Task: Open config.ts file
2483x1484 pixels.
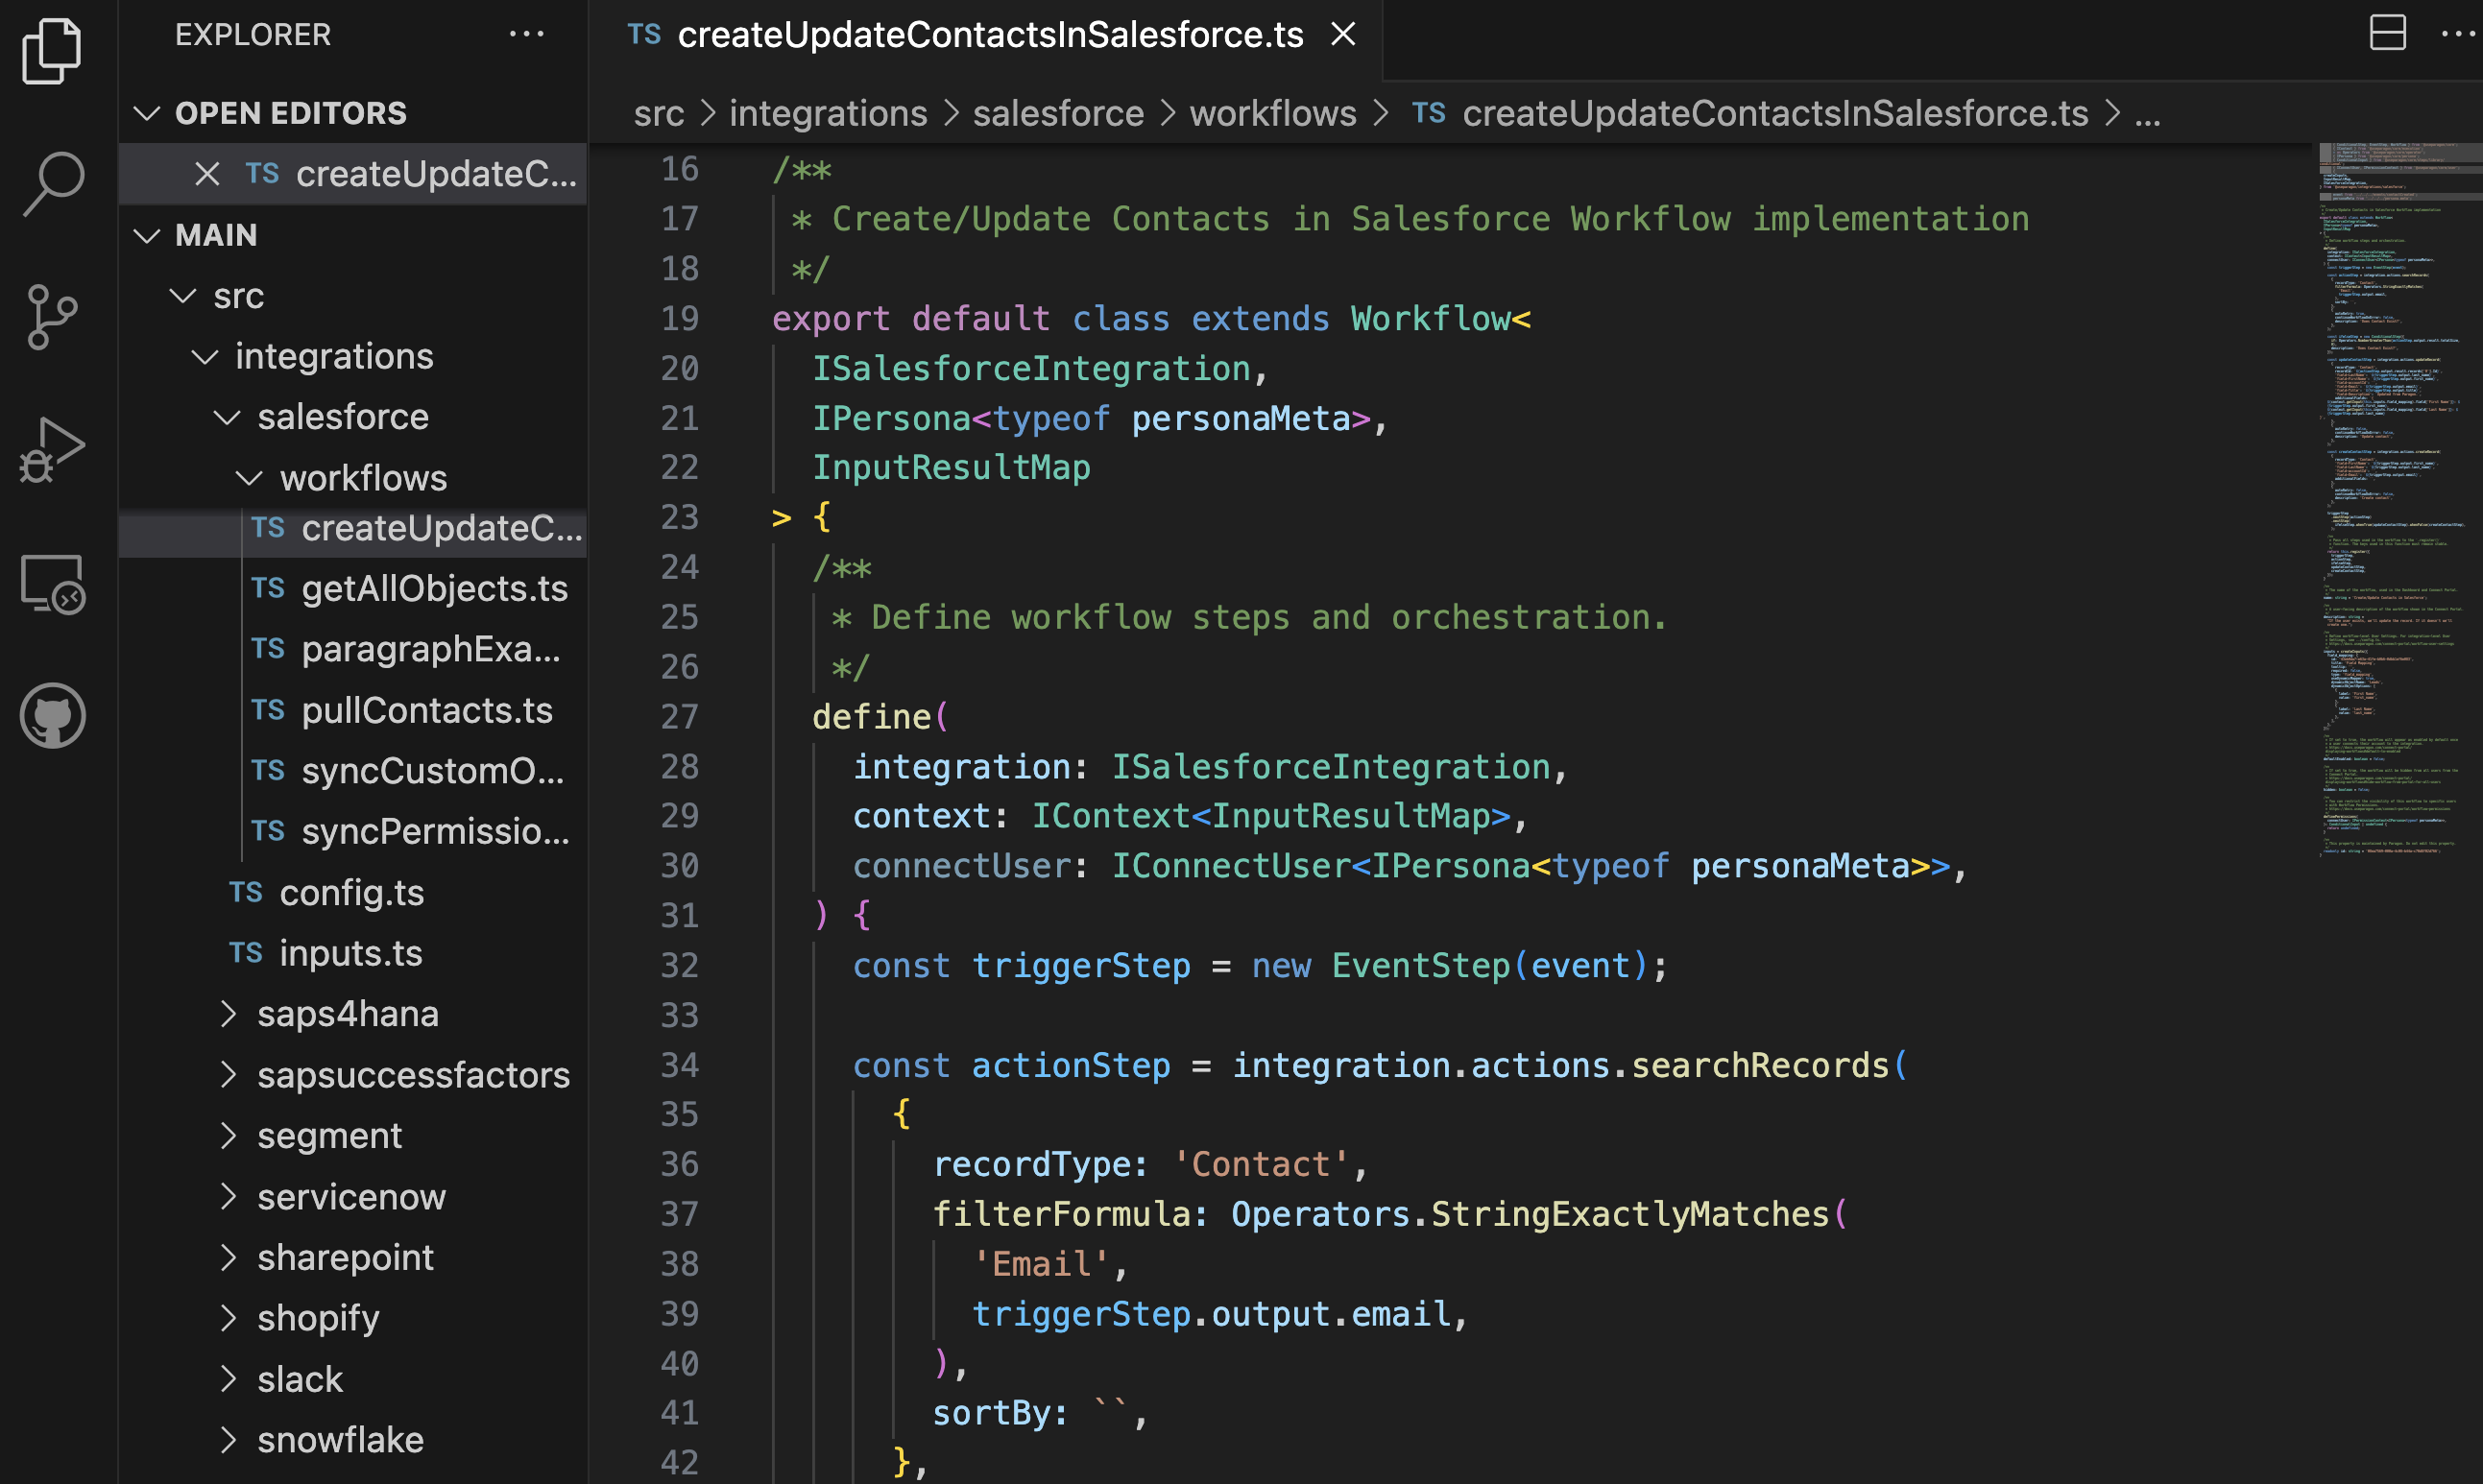Action: point(353,893)
